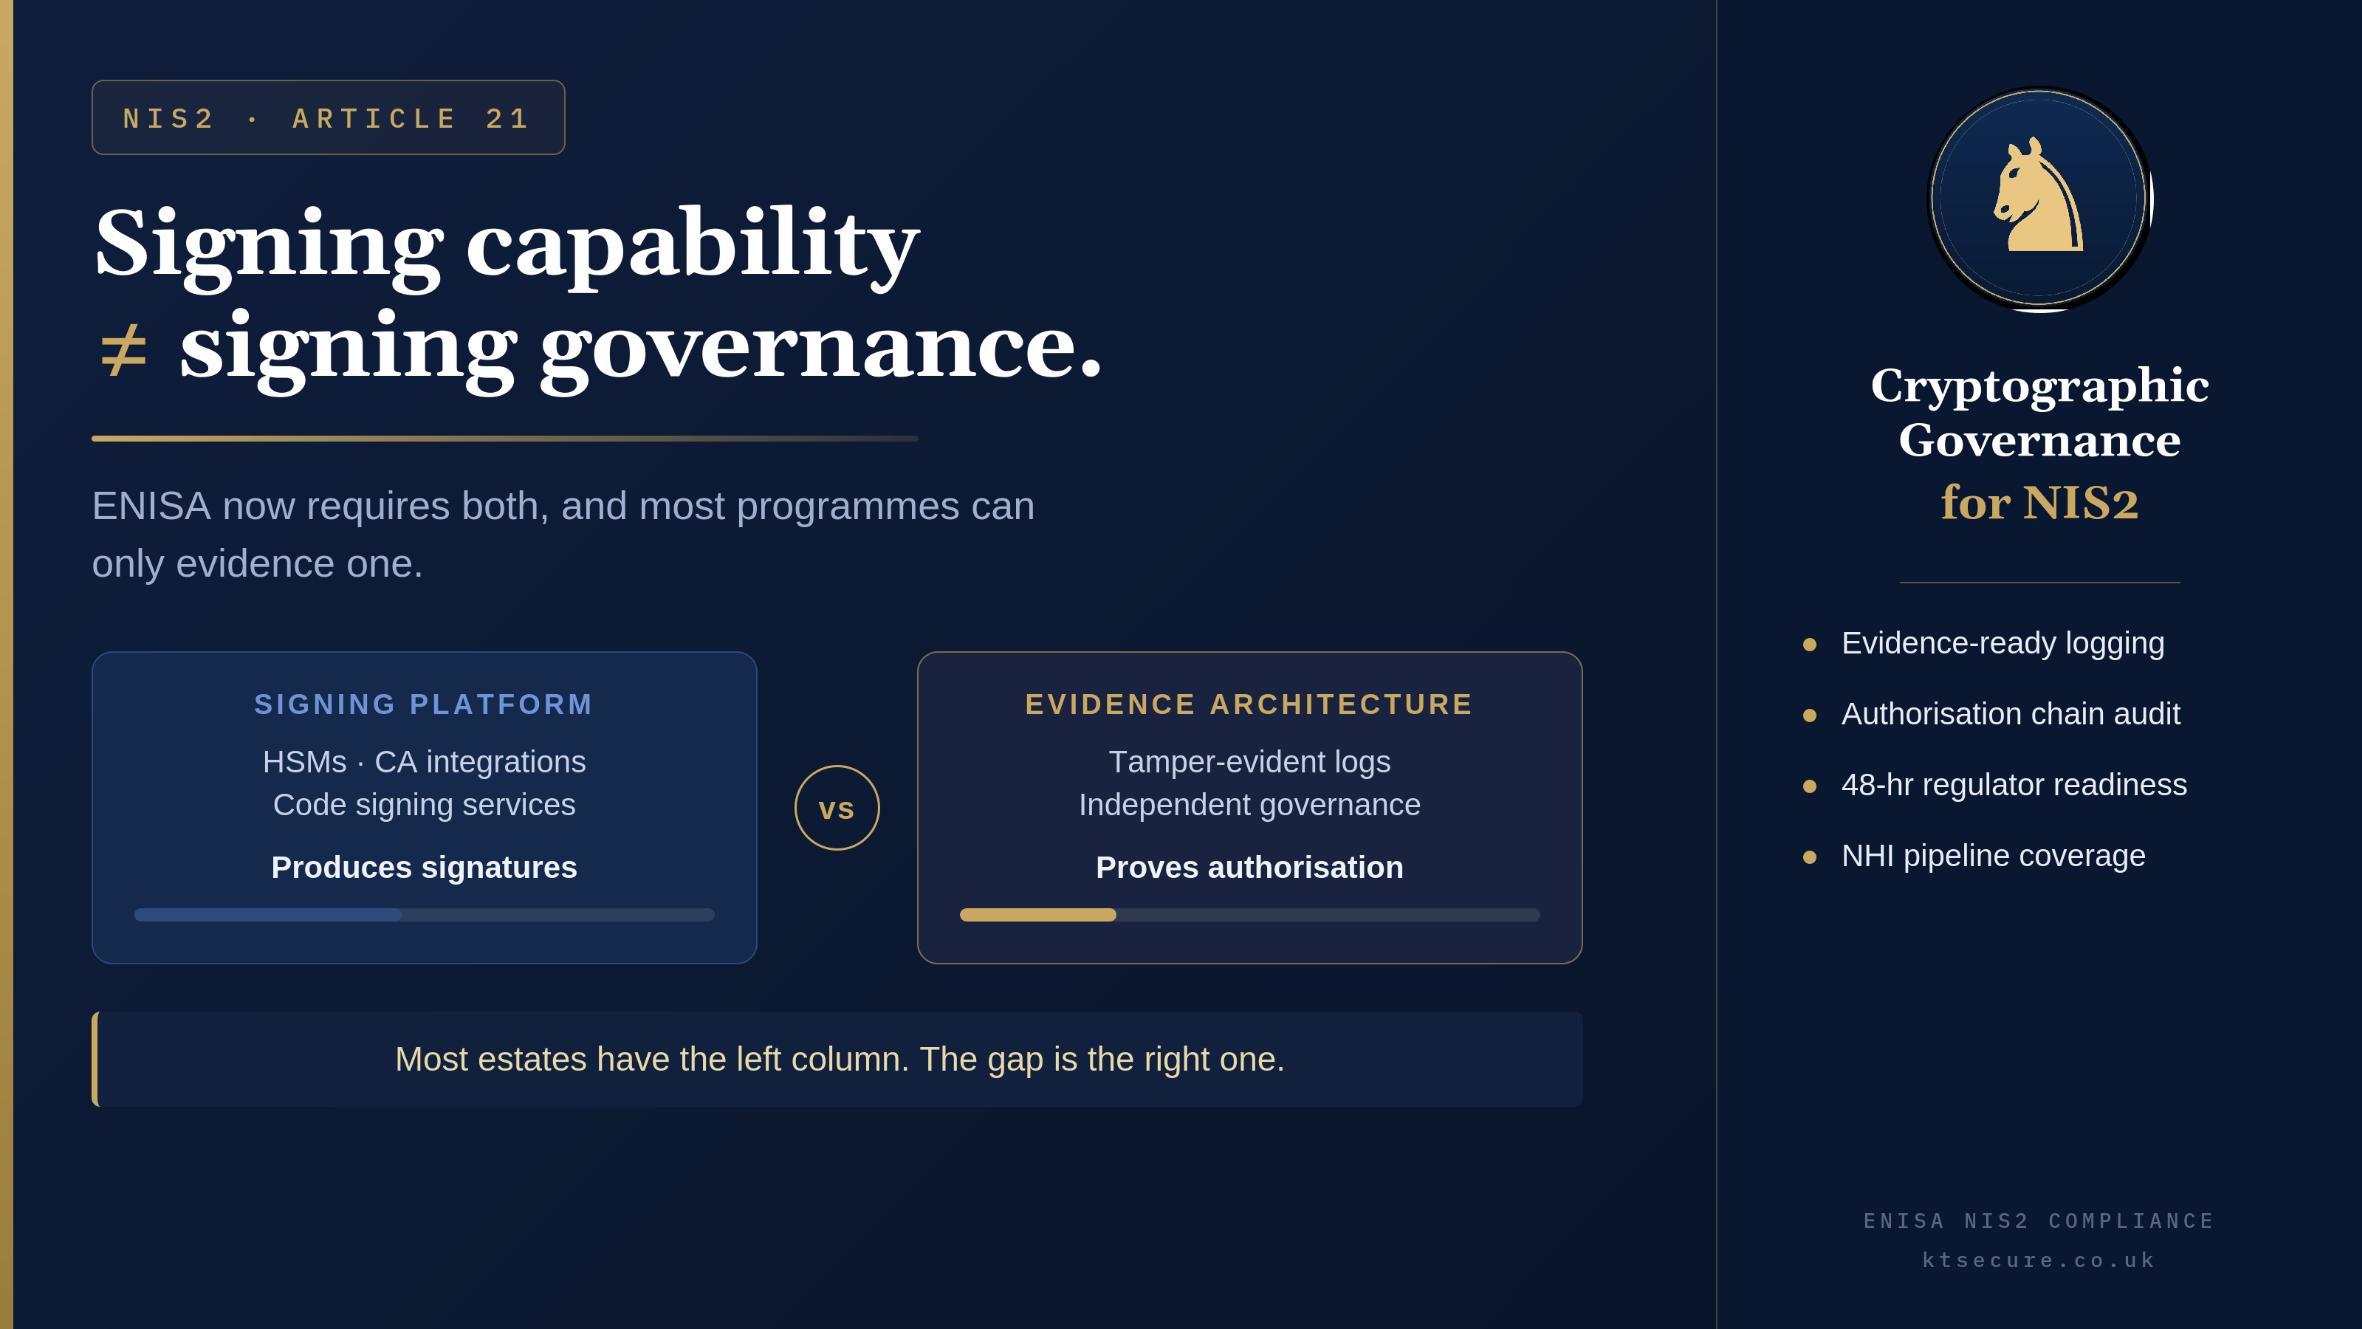Click the Proves authorisation label

point(1249,867)
